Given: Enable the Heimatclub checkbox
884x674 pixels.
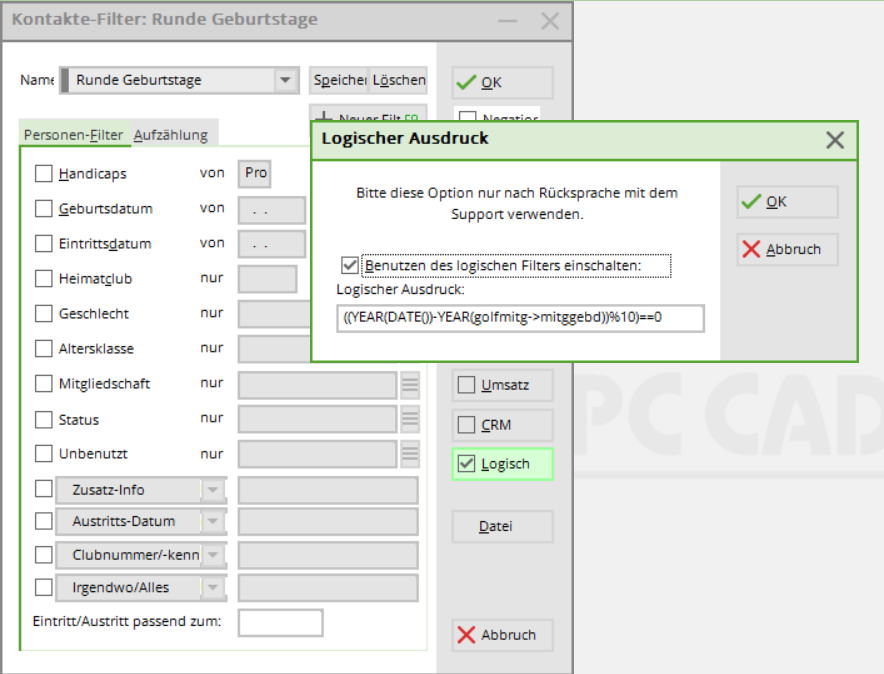Looking at the screenshot, I should [x=43, y=278].
